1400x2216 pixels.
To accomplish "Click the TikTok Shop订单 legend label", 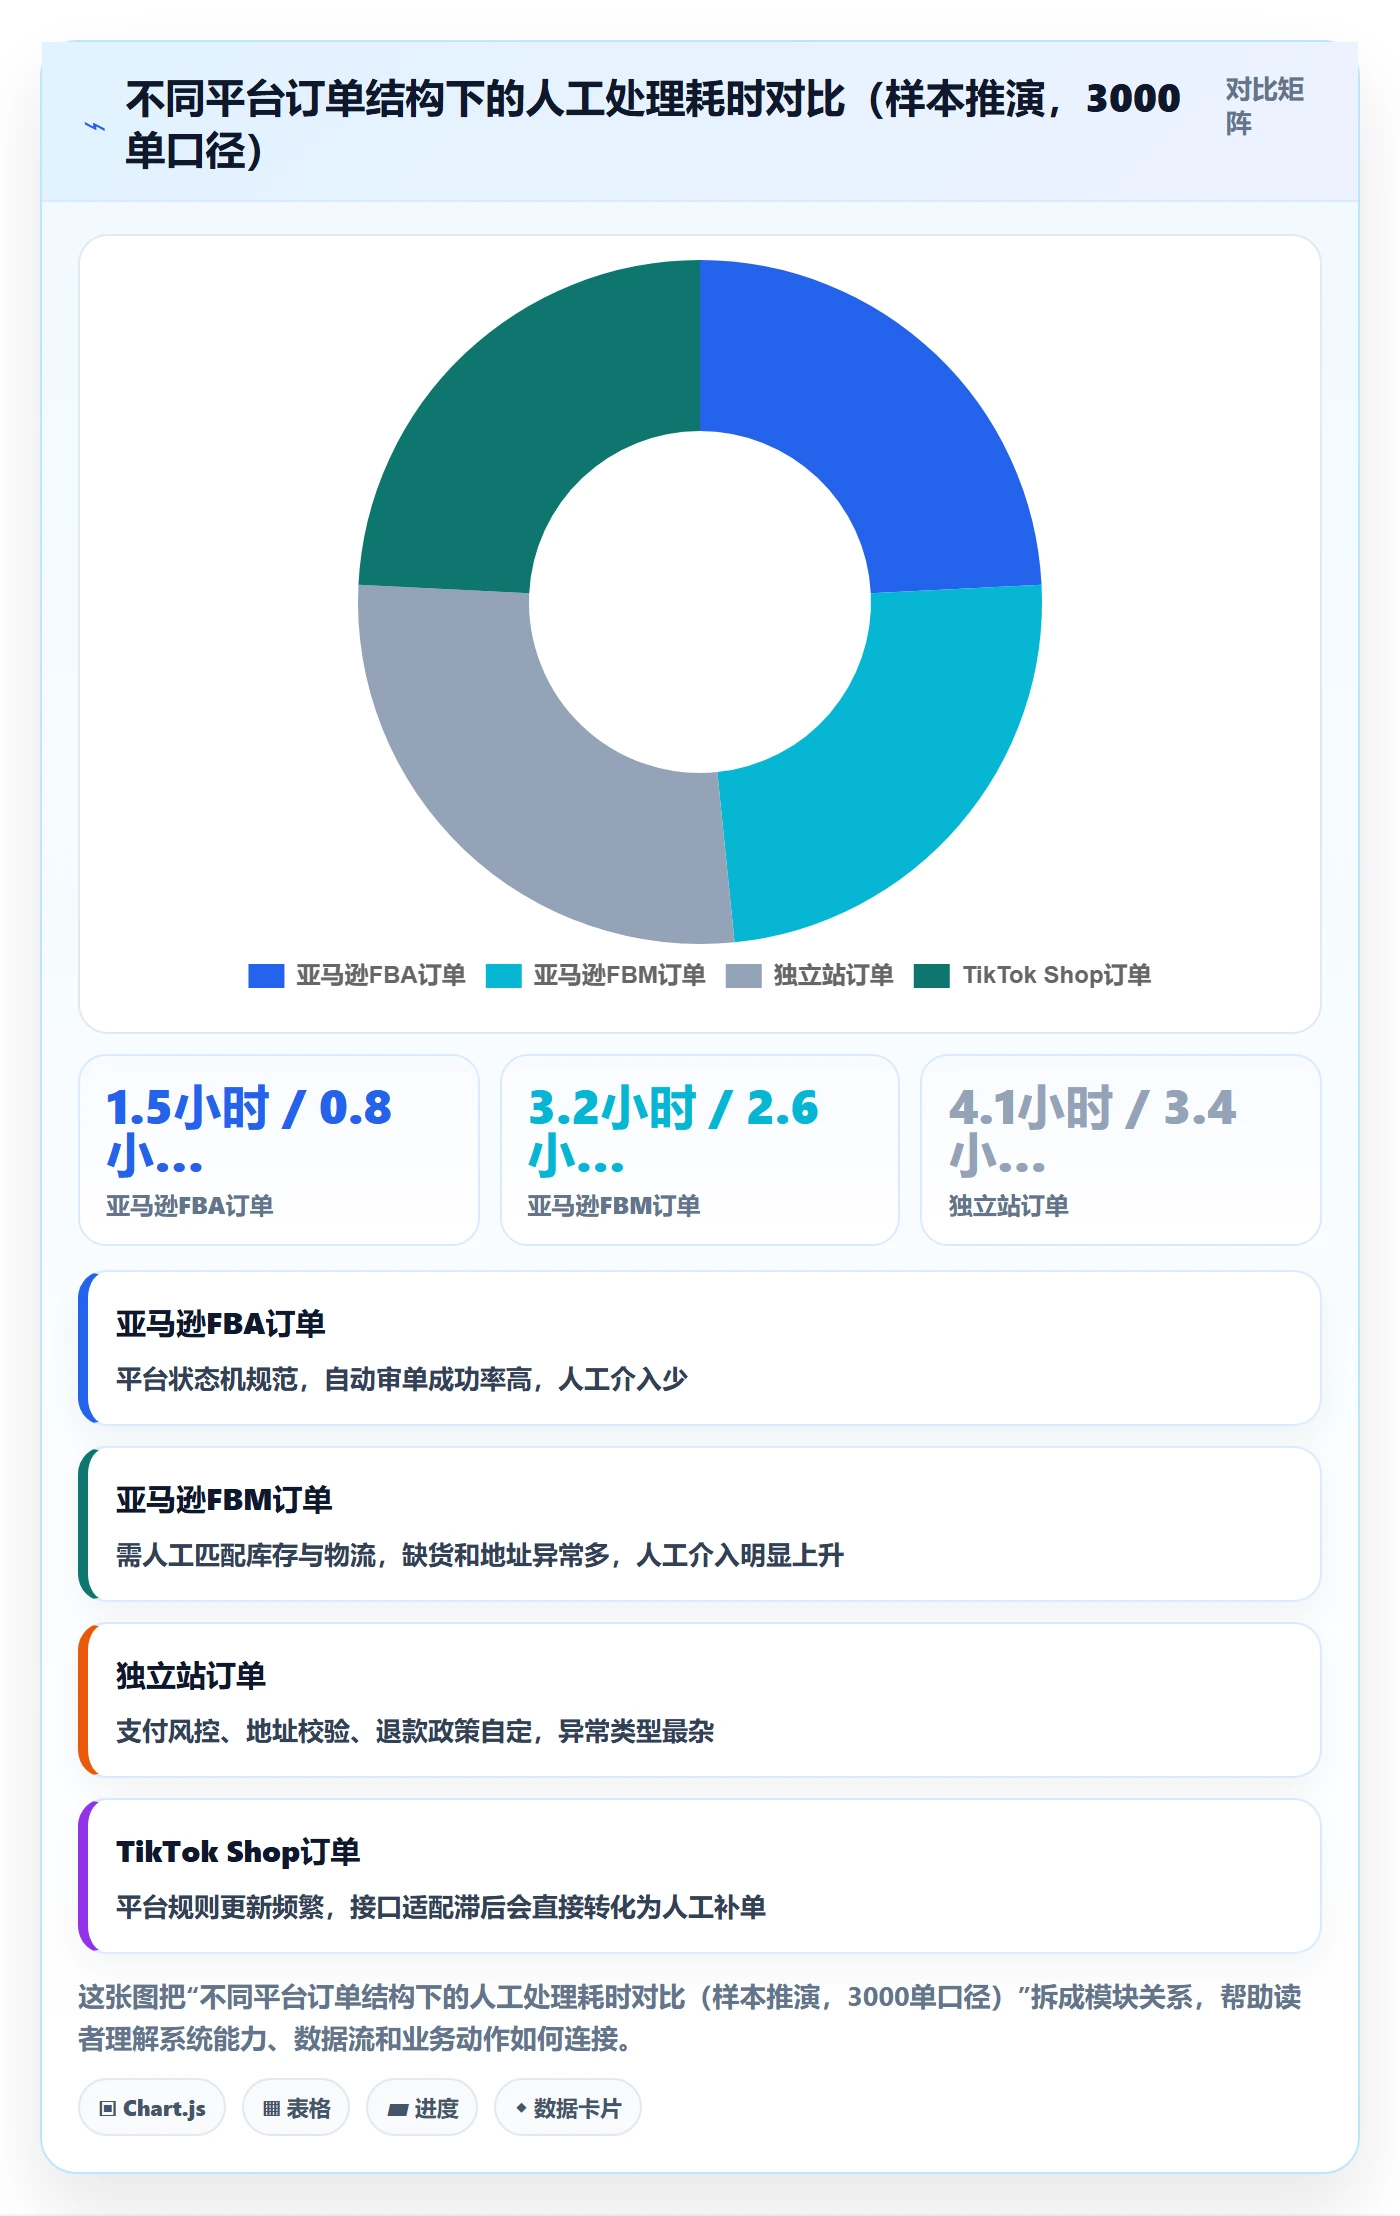I will pos(1057,976).
